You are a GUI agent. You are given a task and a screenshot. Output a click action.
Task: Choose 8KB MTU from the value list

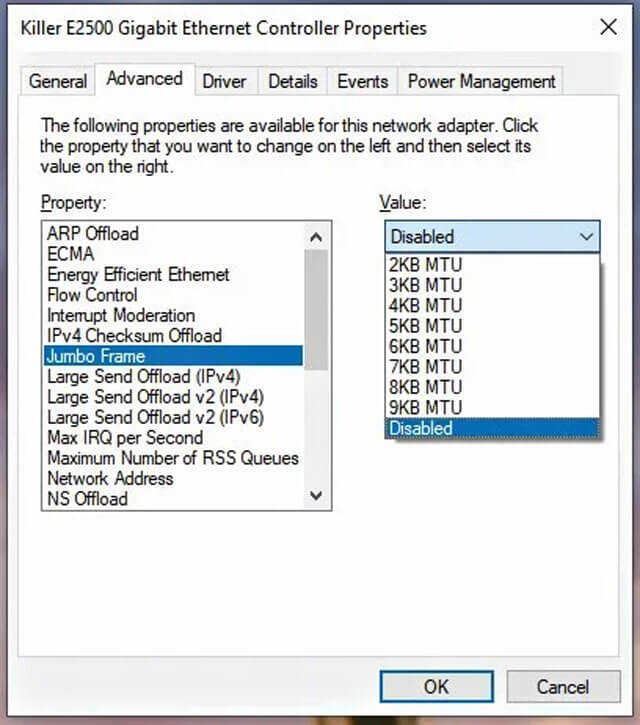(492, 387)
